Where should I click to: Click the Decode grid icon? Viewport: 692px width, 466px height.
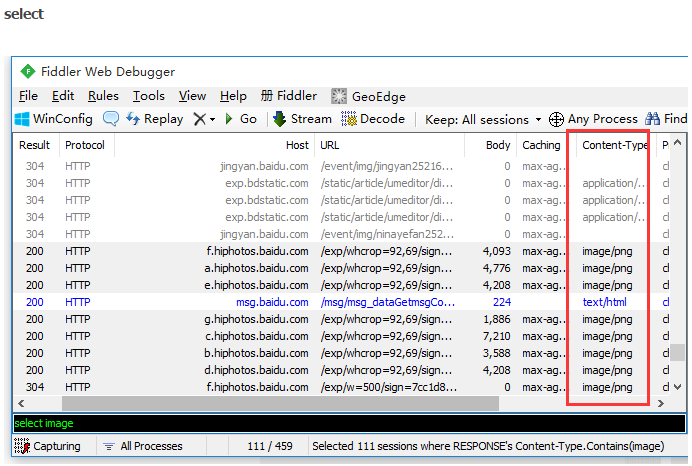coord(349,119)
